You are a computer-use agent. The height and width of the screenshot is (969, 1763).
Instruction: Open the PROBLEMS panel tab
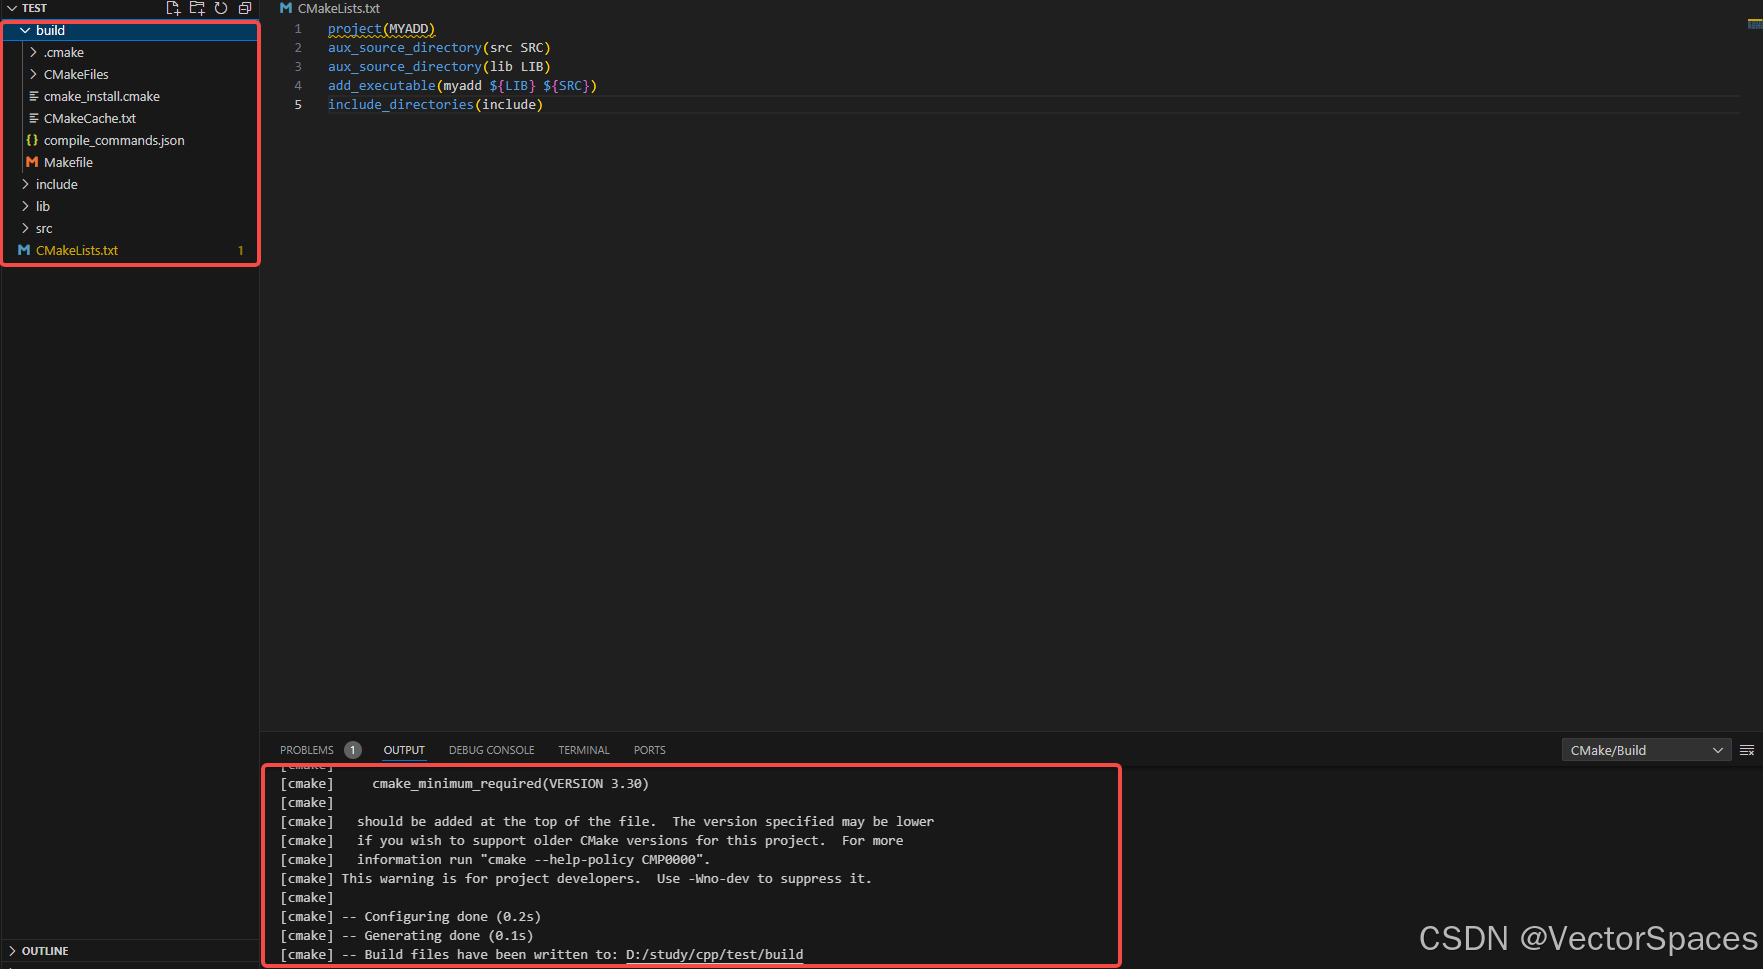tap(306, 749)
